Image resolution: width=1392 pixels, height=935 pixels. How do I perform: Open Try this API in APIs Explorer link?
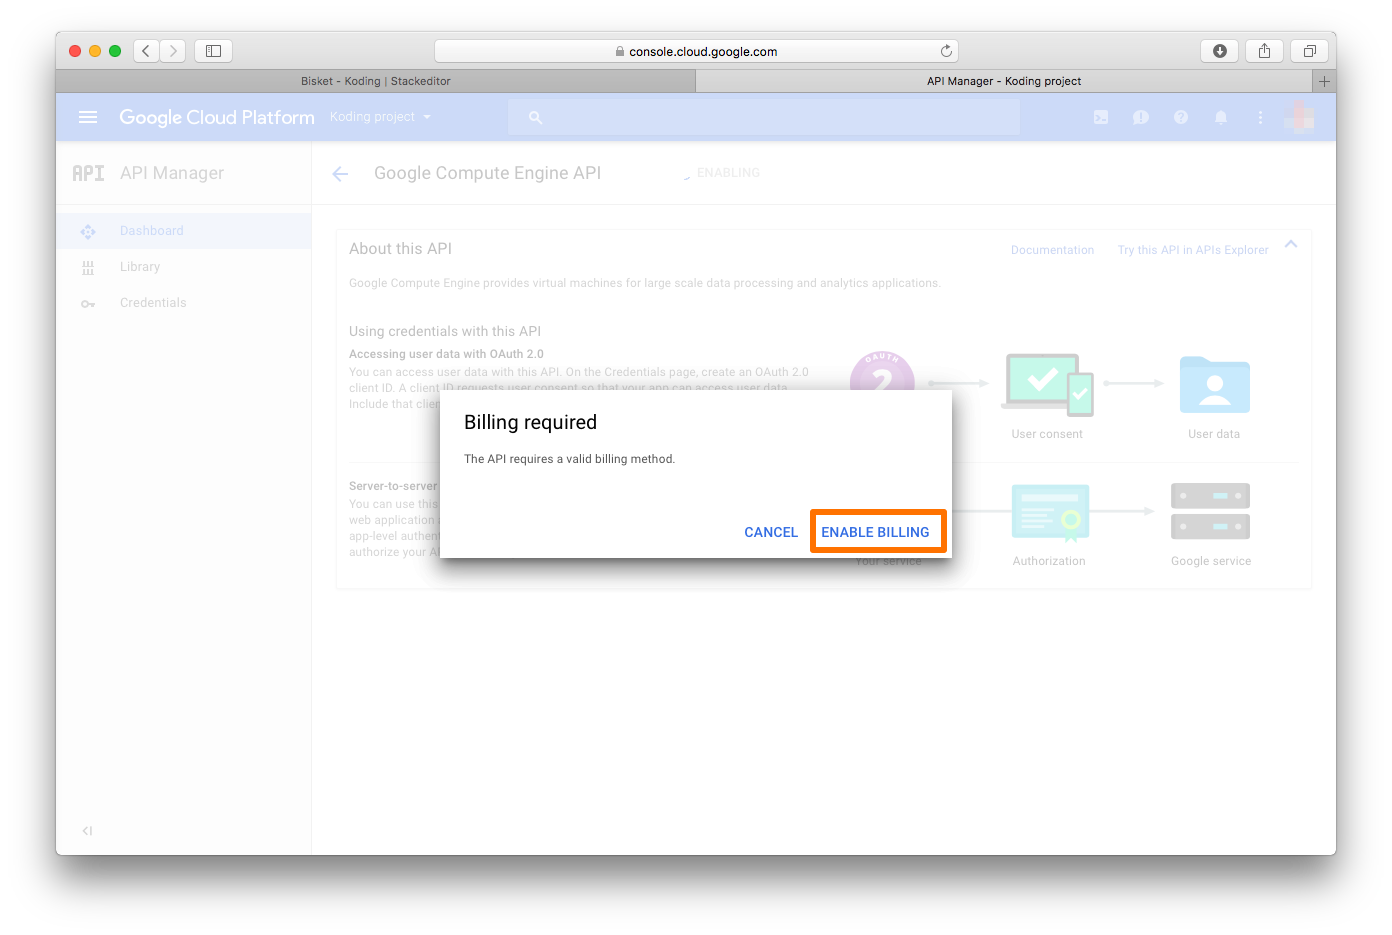[1193, 250]
